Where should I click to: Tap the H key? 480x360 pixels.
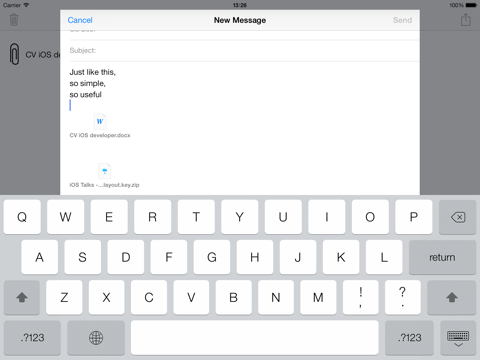255,257
